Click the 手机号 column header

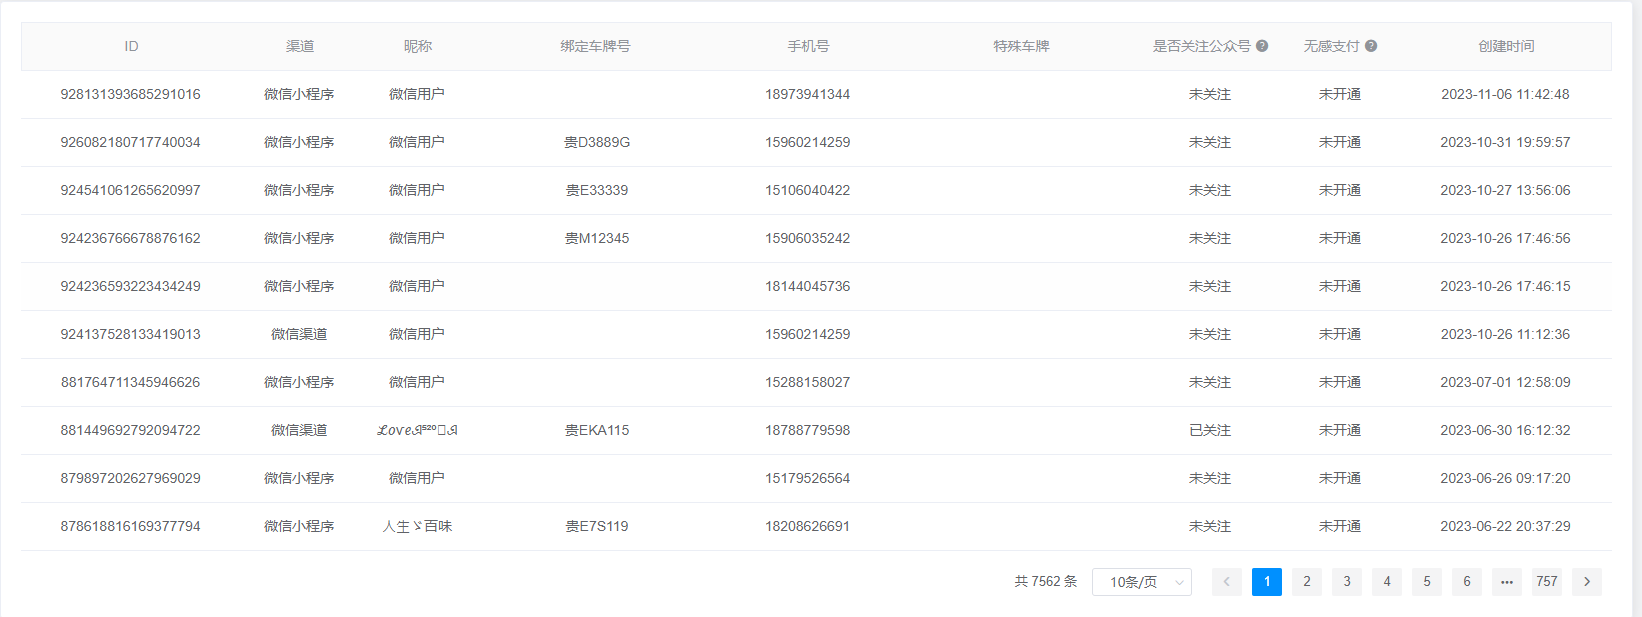(x=807, y=46)
